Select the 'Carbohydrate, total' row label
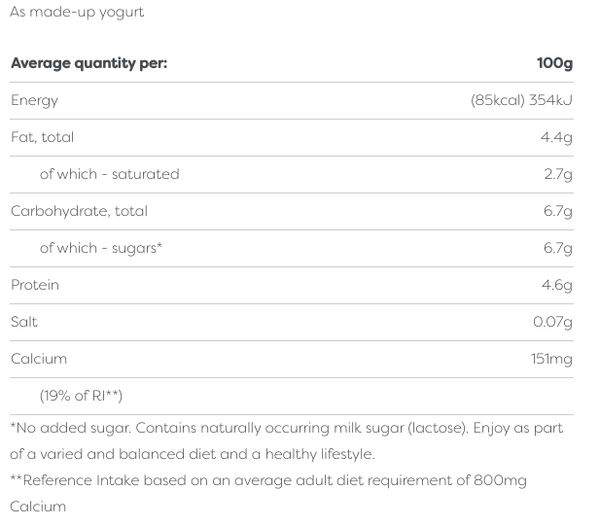The width and height of the screenshot is (600, 525). pos(79,211)
